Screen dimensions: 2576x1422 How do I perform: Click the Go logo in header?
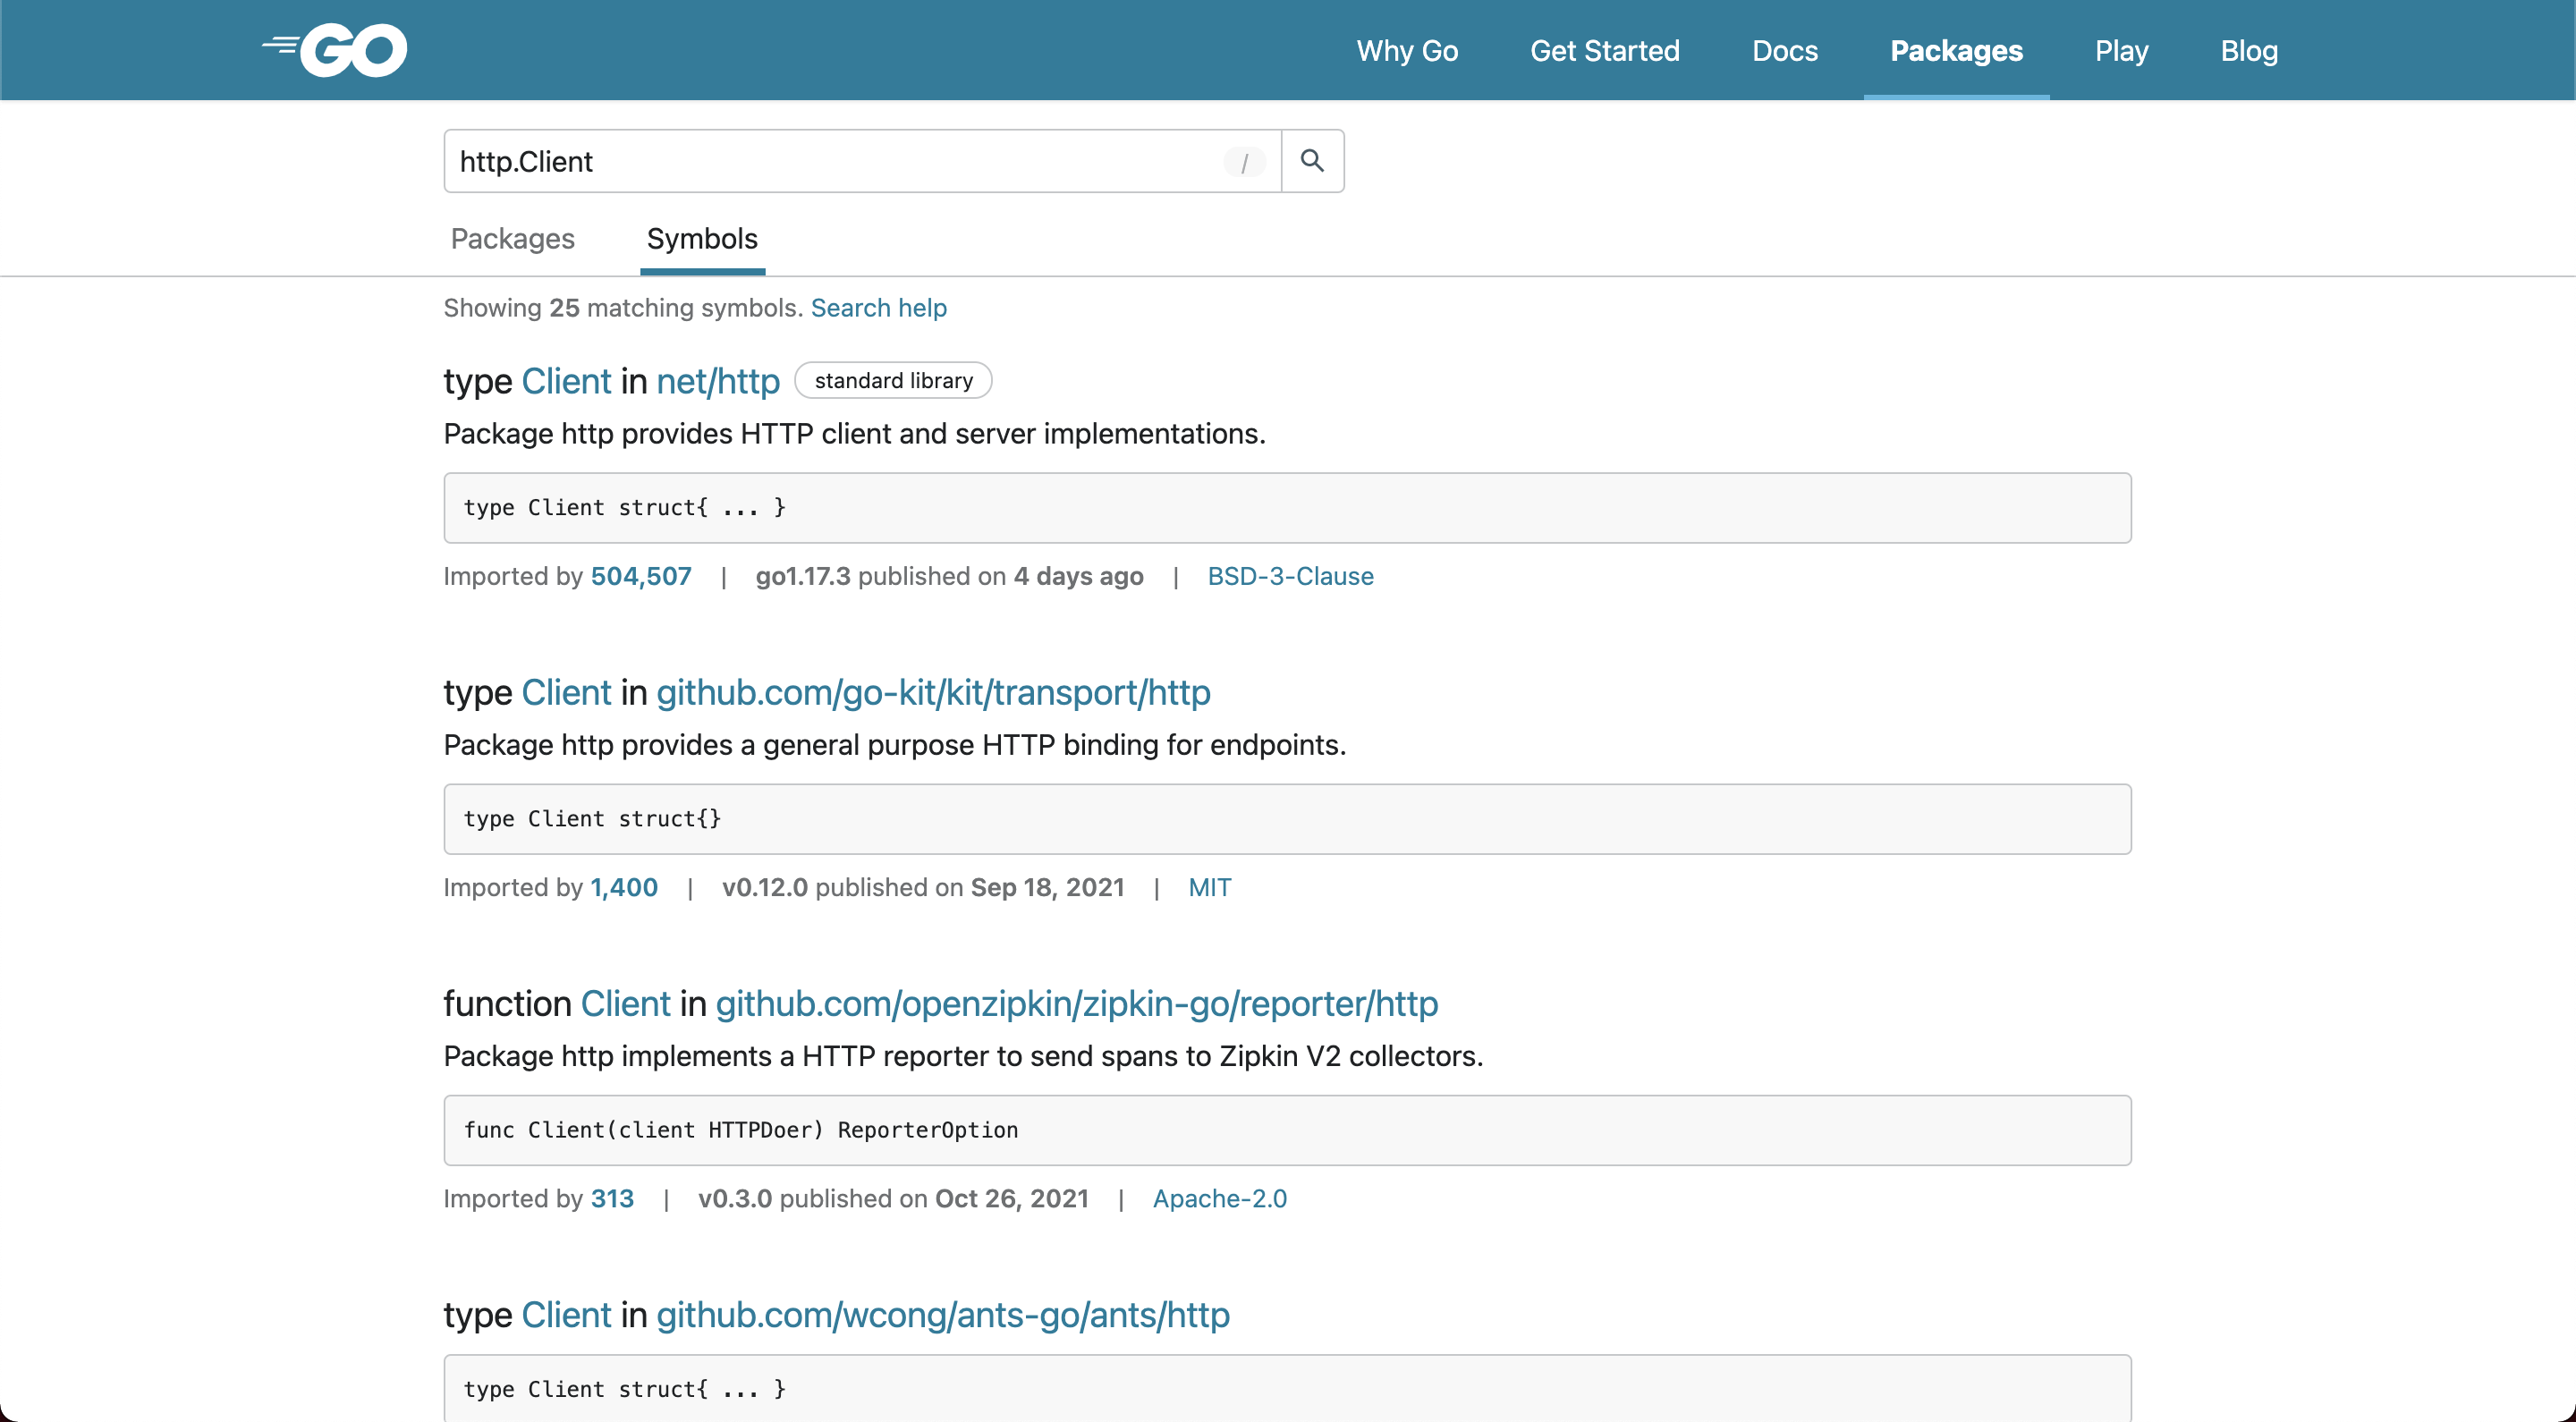(x=335, y=50)
